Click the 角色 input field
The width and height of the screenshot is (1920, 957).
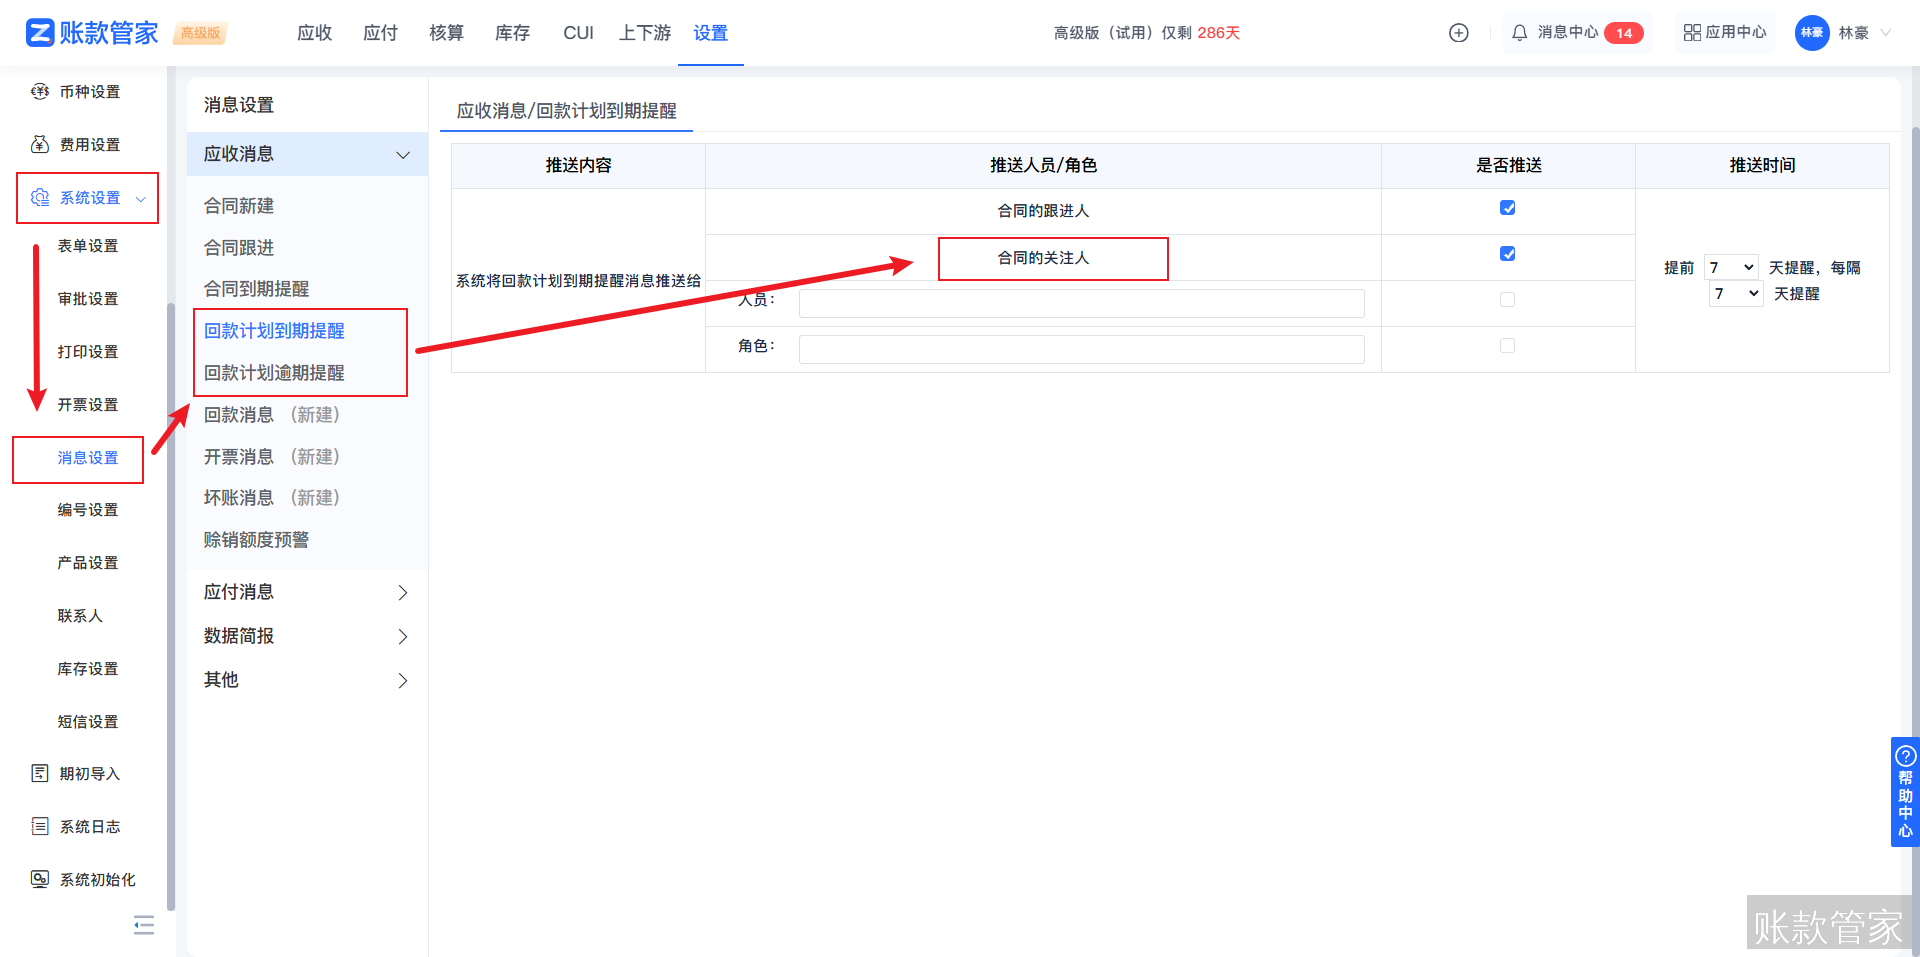(1081, 349)
